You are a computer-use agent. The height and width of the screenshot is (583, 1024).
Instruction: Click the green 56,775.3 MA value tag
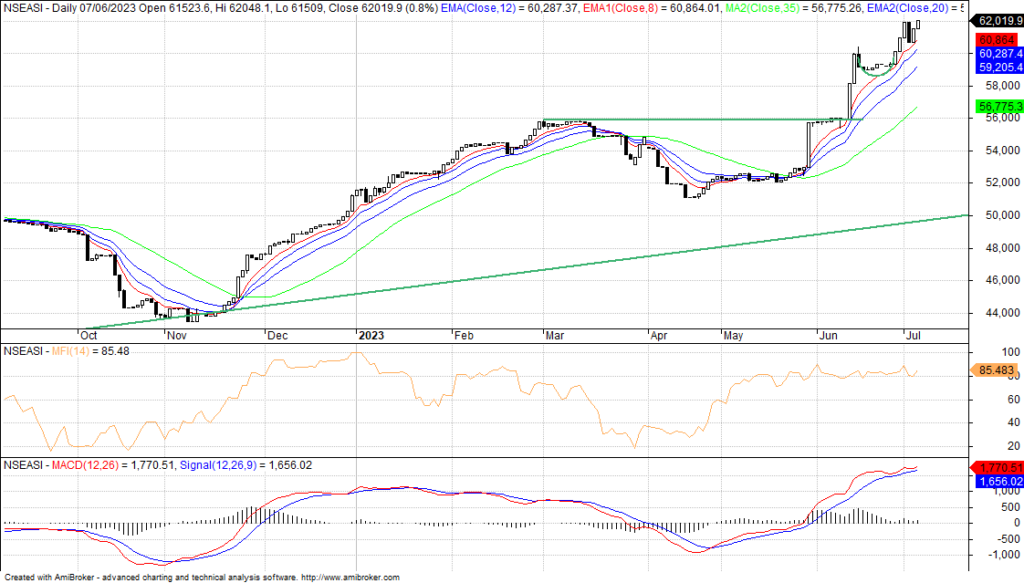point(995,105)
